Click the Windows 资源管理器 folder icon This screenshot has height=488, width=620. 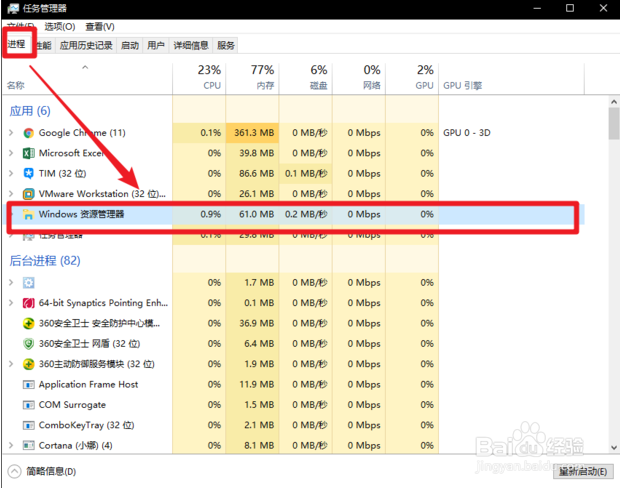(x=28, y=214)
